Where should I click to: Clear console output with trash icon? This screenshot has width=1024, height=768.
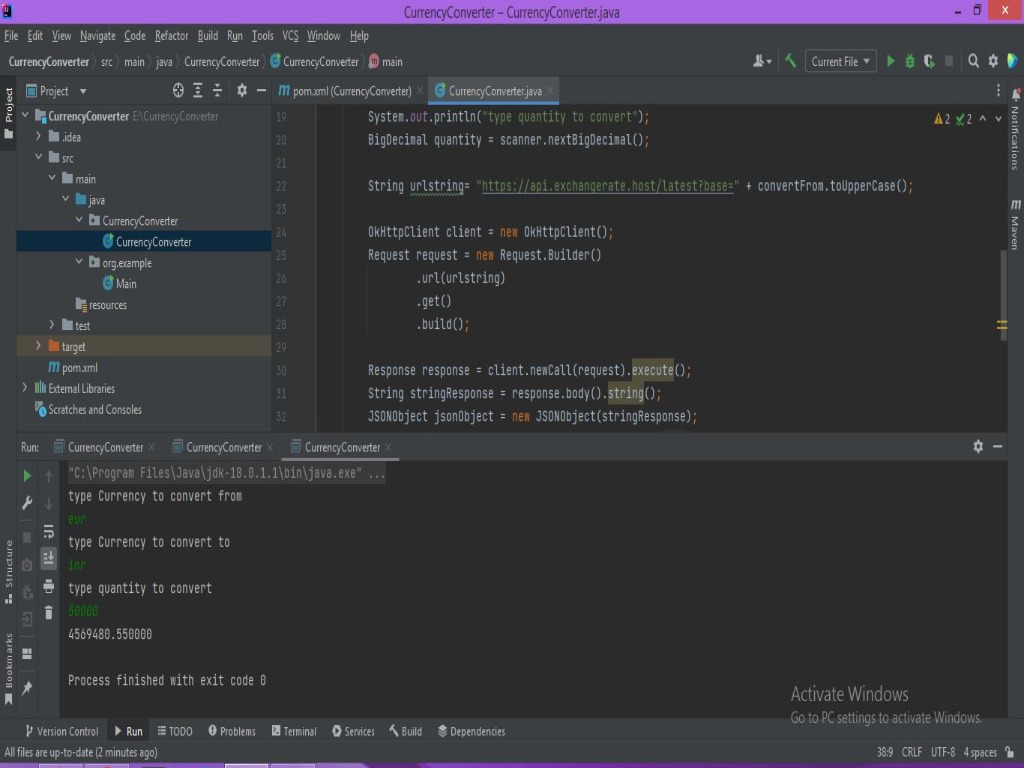click(x=49, y=613)
